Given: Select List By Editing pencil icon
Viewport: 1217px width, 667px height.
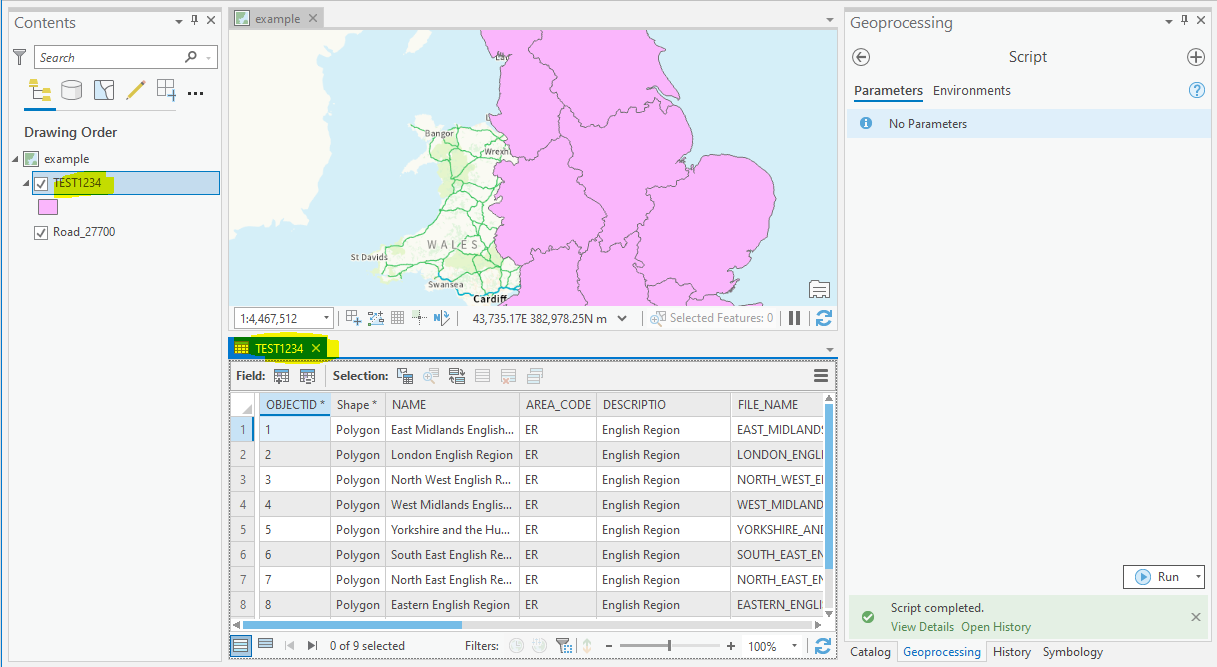Looking at the screenshot, I should click(135, 91).
